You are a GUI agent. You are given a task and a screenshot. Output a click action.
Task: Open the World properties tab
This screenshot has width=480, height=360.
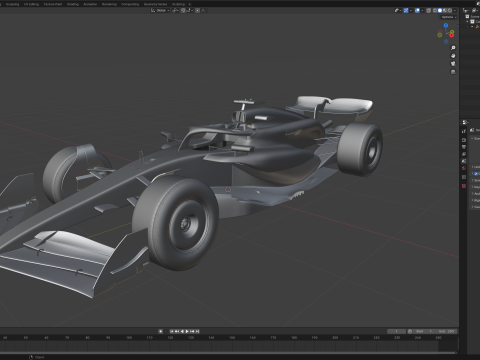464,168
